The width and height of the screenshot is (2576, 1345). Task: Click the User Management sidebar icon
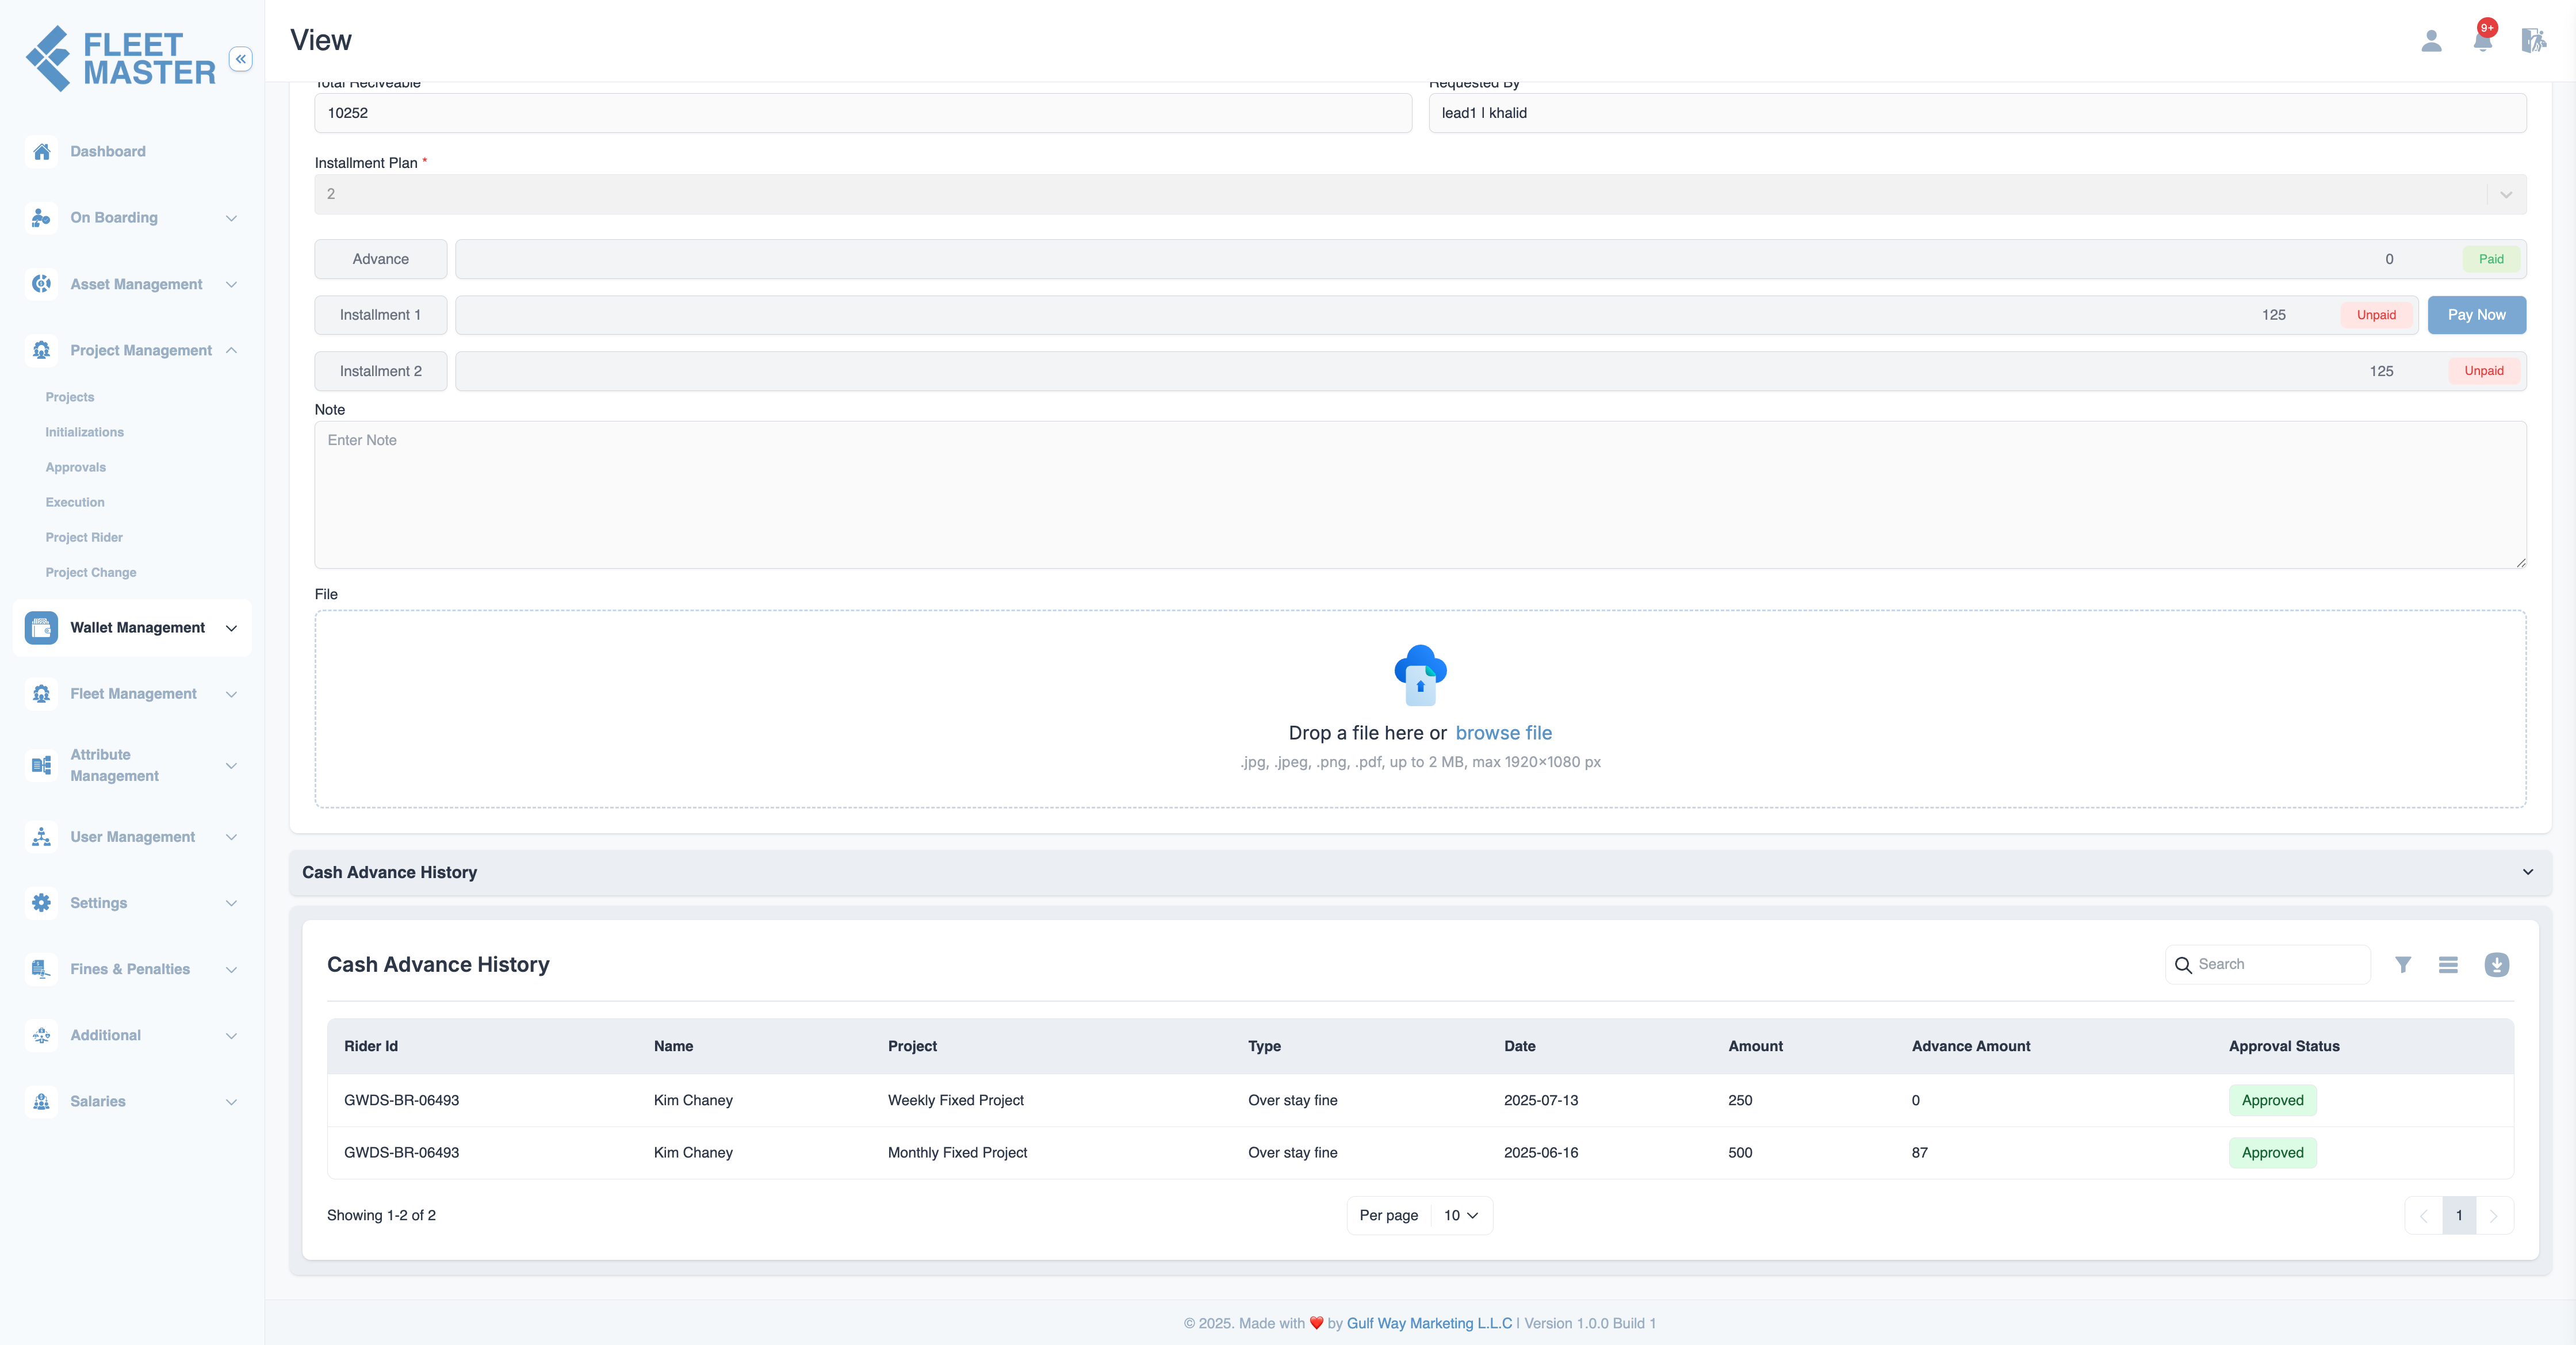pyautogui.click(x=41, y=837)
